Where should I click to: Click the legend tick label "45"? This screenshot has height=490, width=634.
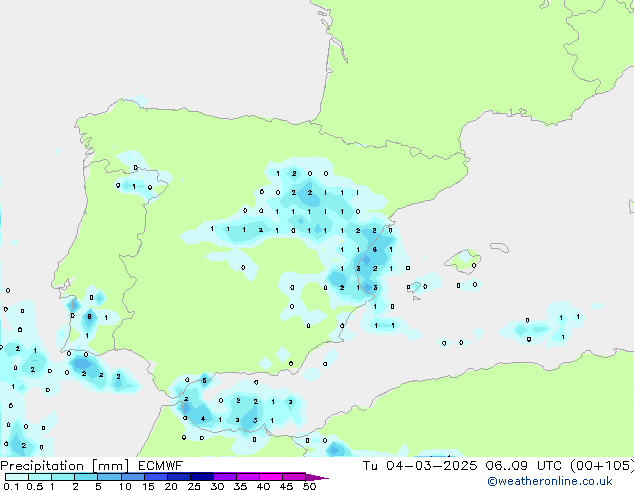coord(286,486)
